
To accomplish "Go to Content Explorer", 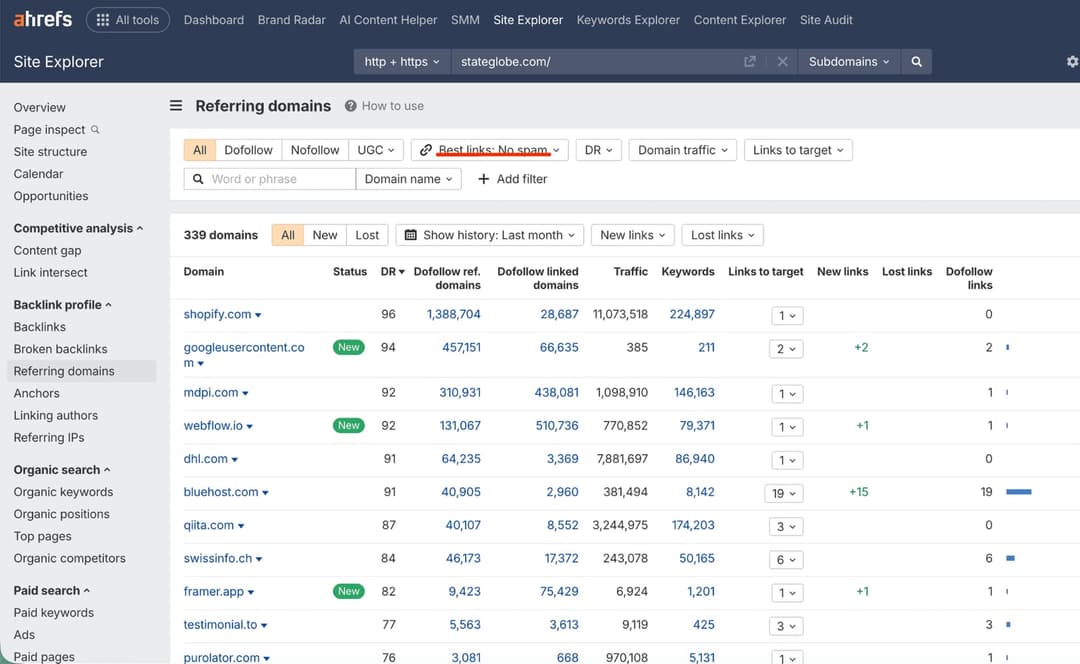I will pyautogui.click(x=740, y=20).
